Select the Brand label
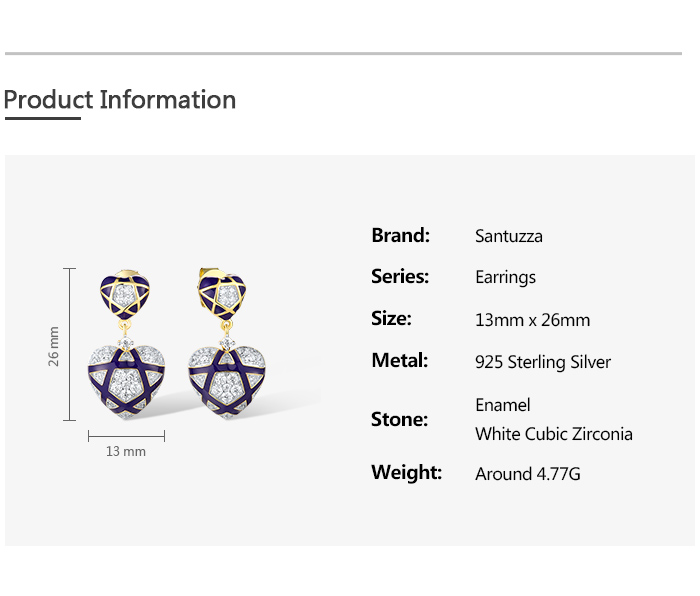The height and width of the screenshot is (596, 700). pos(400,235)
